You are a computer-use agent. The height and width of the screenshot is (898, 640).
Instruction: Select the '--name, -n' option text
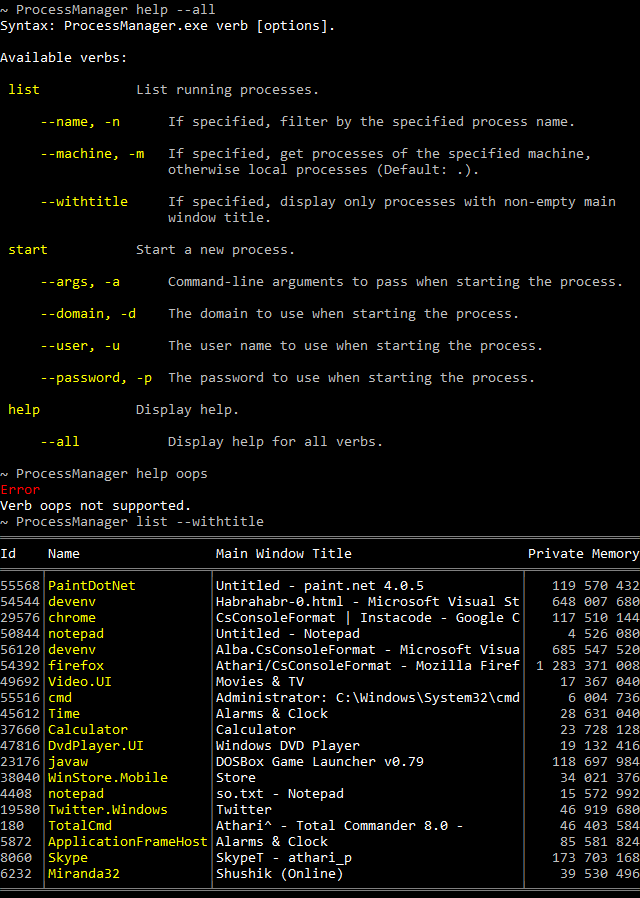tap(80, 122)
